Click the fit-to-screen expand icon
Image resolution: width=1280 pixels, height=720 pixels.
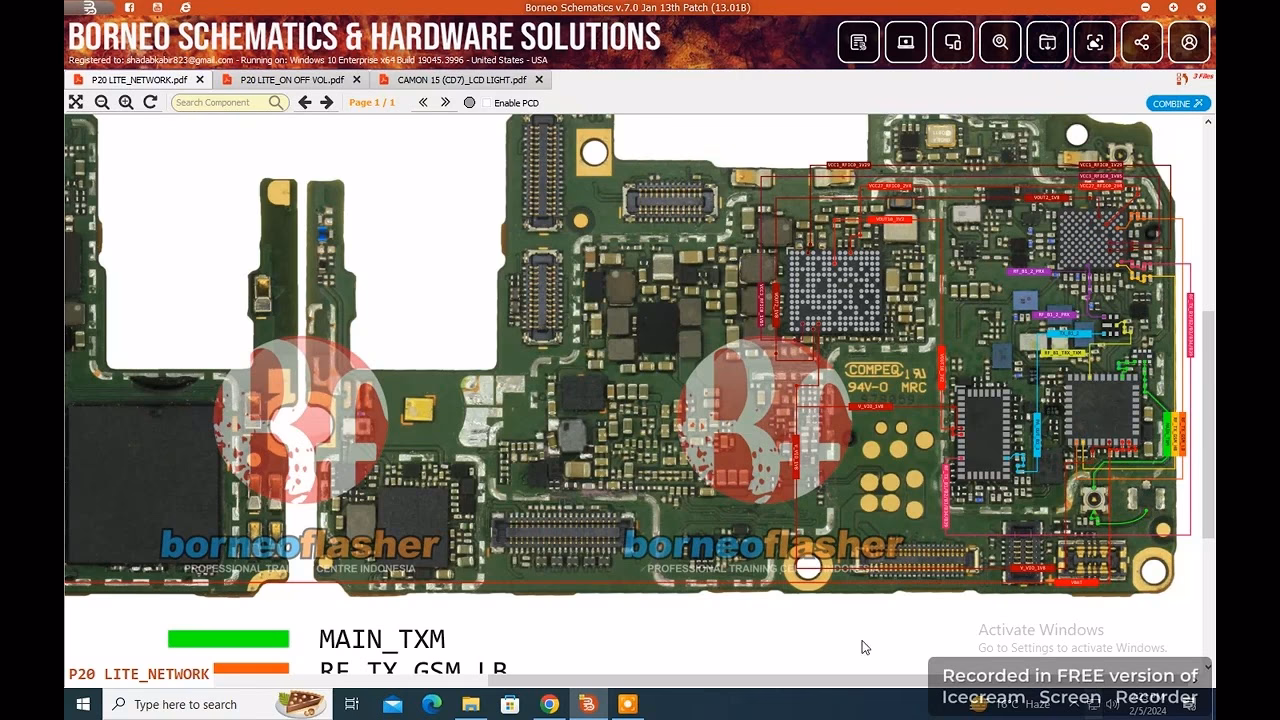point(76,102)
